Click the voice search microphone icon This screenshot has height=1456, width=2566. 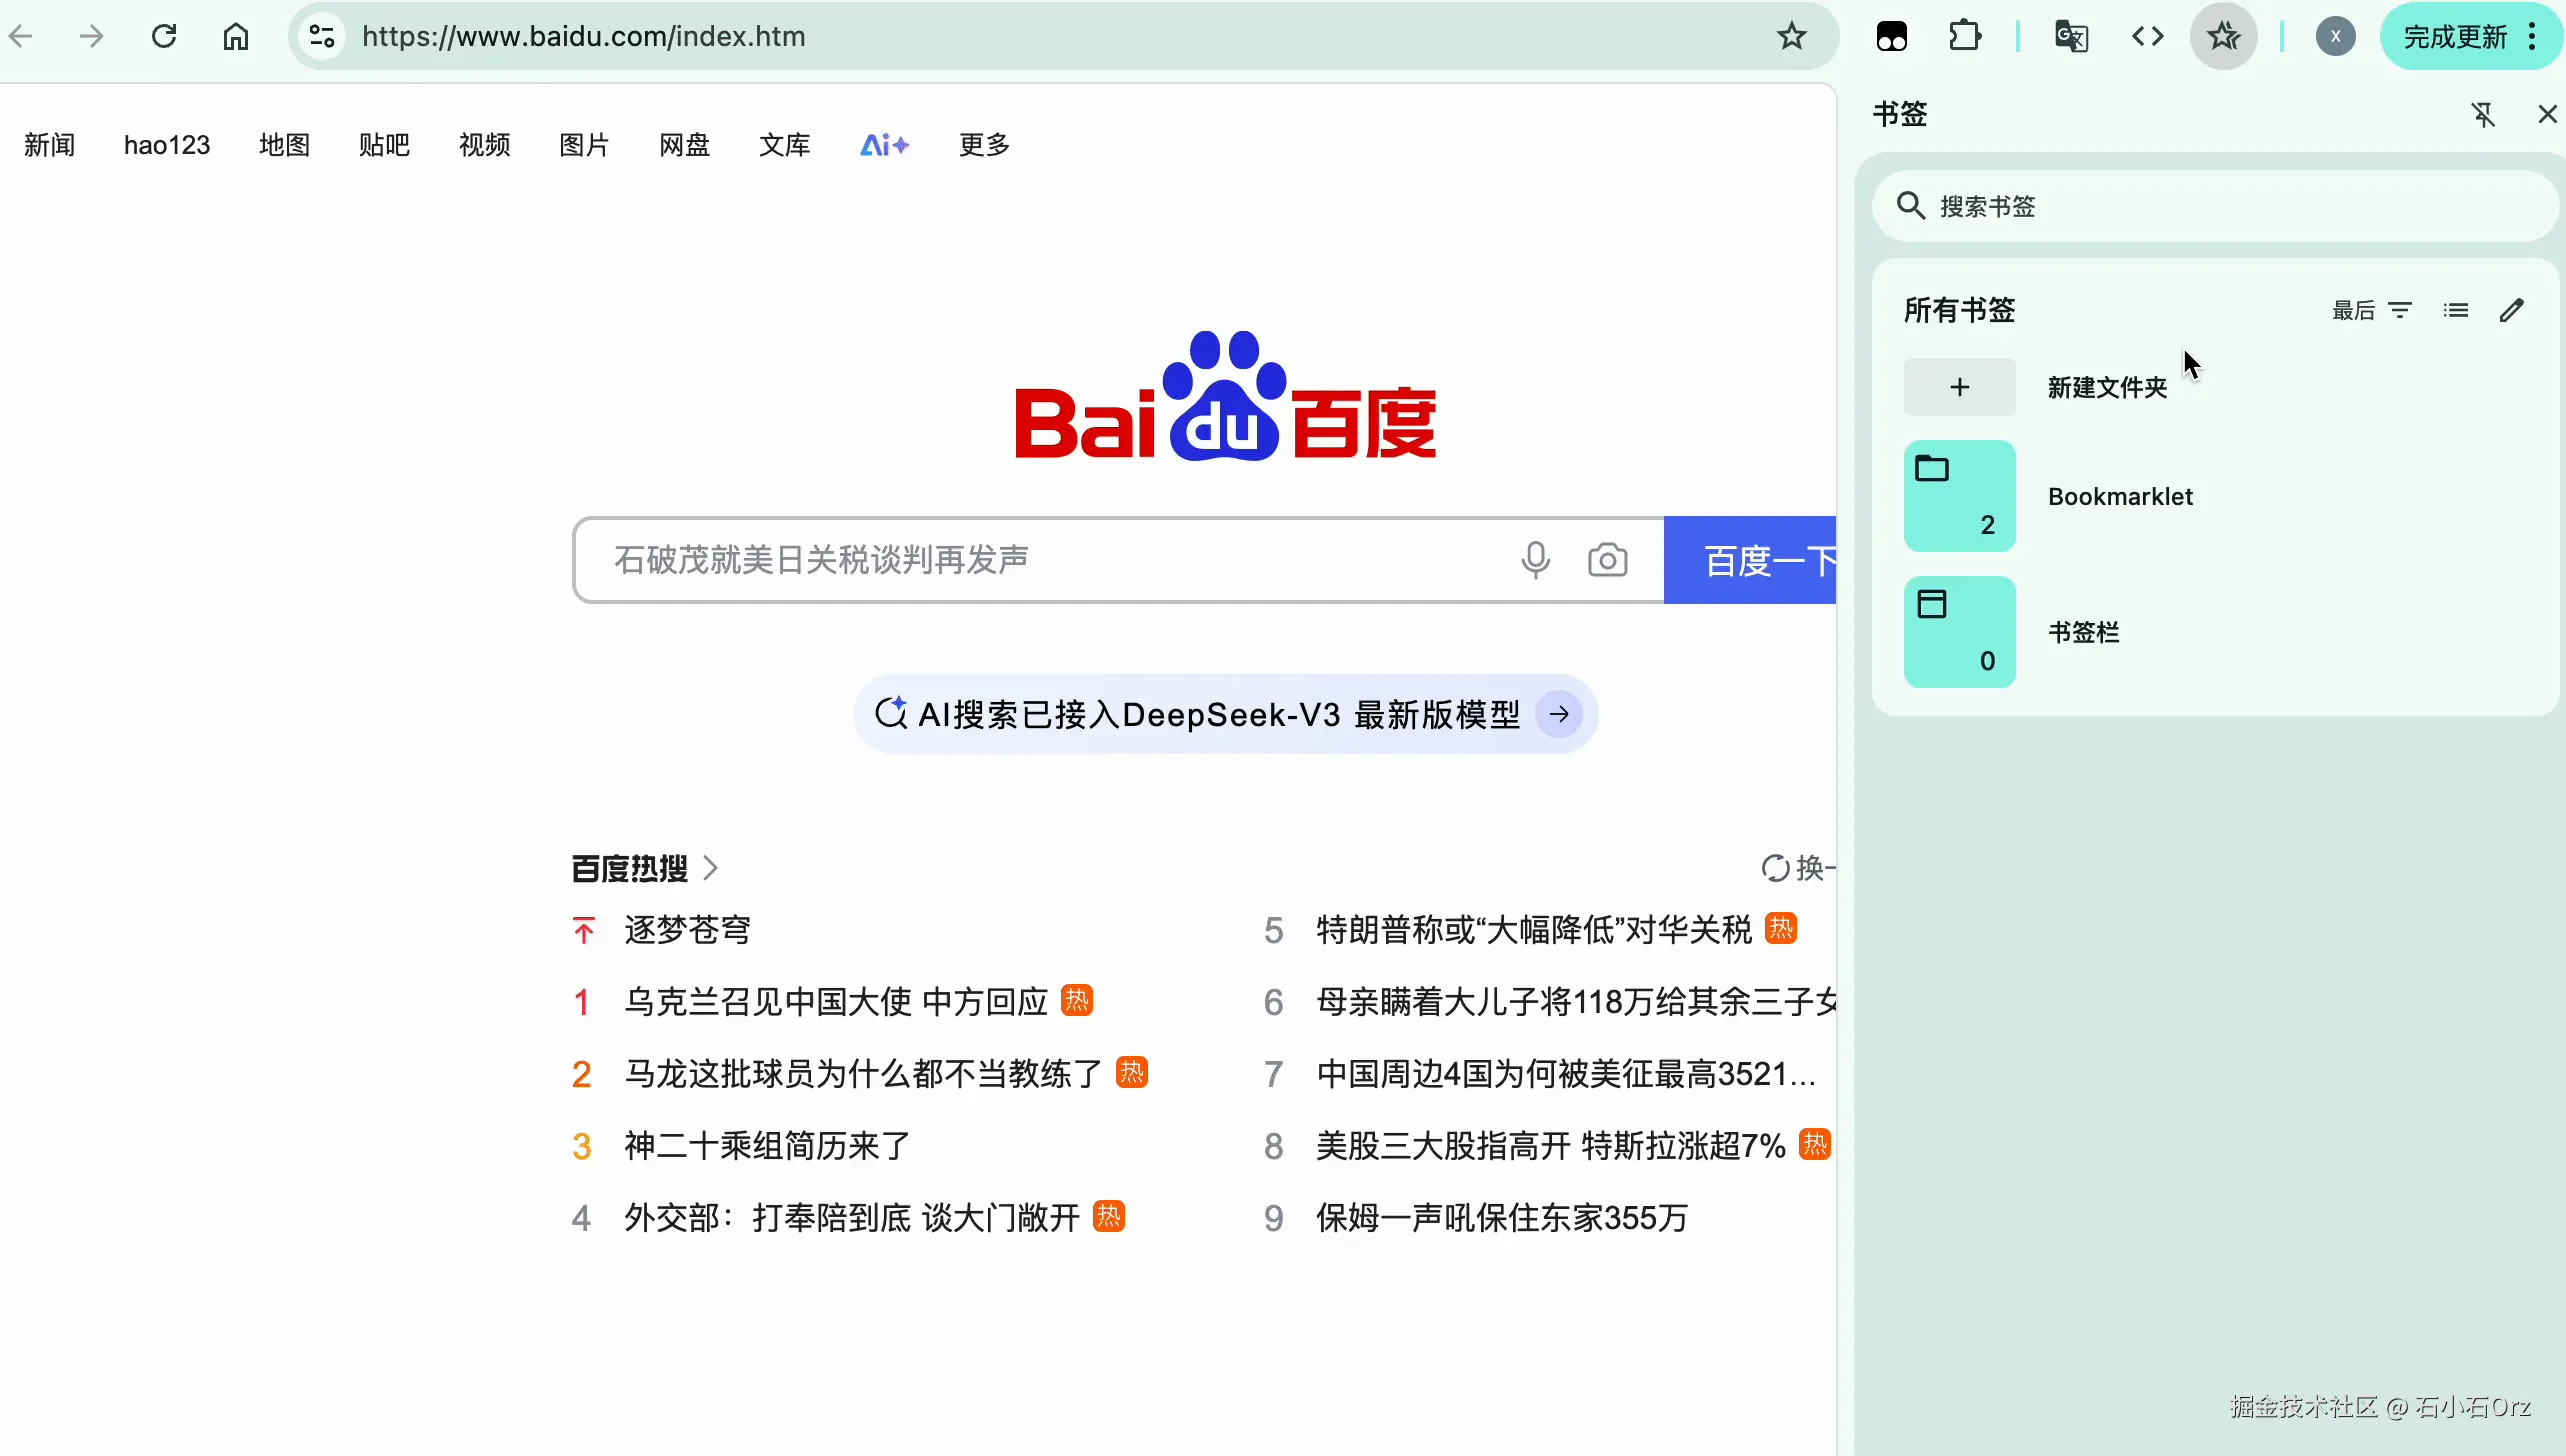[x=1535, y=560]
